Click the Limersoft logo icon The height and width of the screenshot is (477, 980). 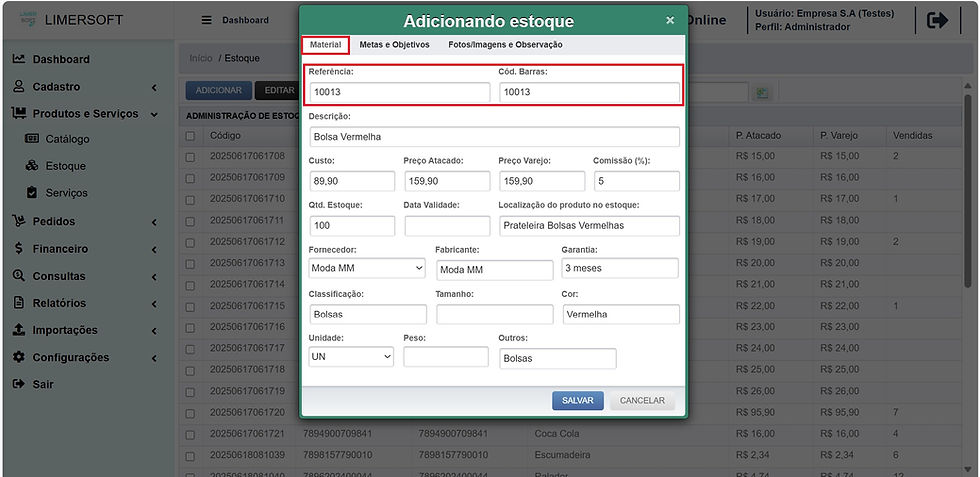[x=27, y=19]
